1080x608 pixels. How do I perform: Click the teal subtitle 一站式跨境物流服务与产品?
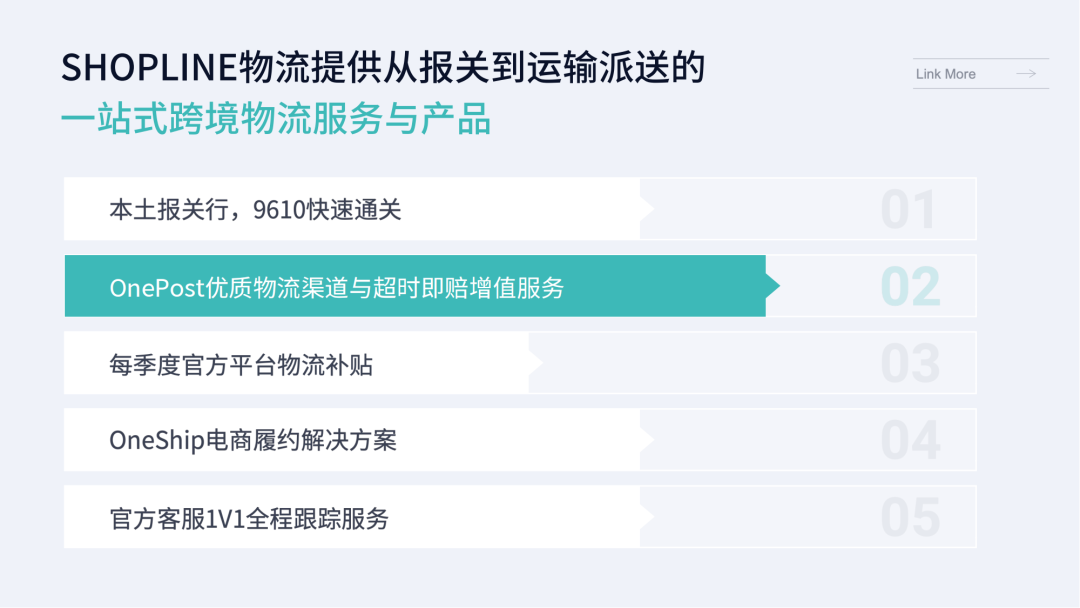[276, 121]
